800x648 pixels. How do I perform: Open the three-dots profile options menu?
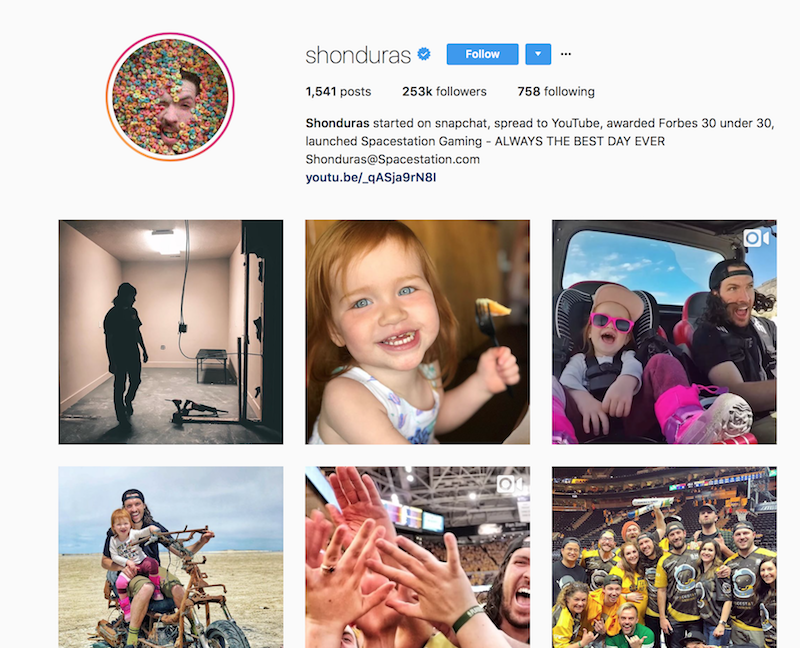coord(566,54)
